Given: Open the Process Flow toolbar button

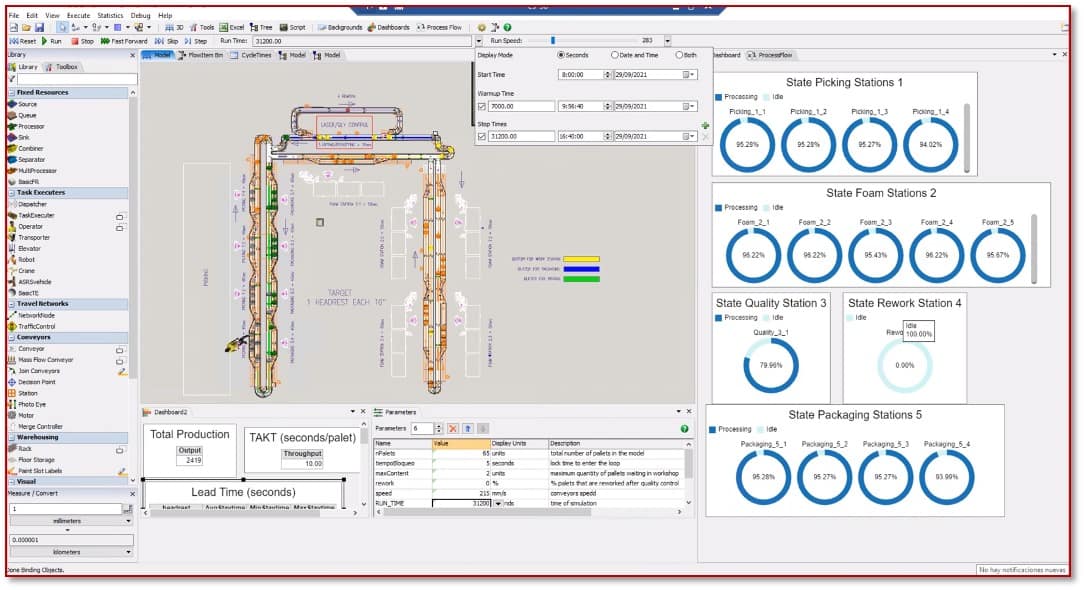Looking at the screenshot, I should [x=439, y=28].
